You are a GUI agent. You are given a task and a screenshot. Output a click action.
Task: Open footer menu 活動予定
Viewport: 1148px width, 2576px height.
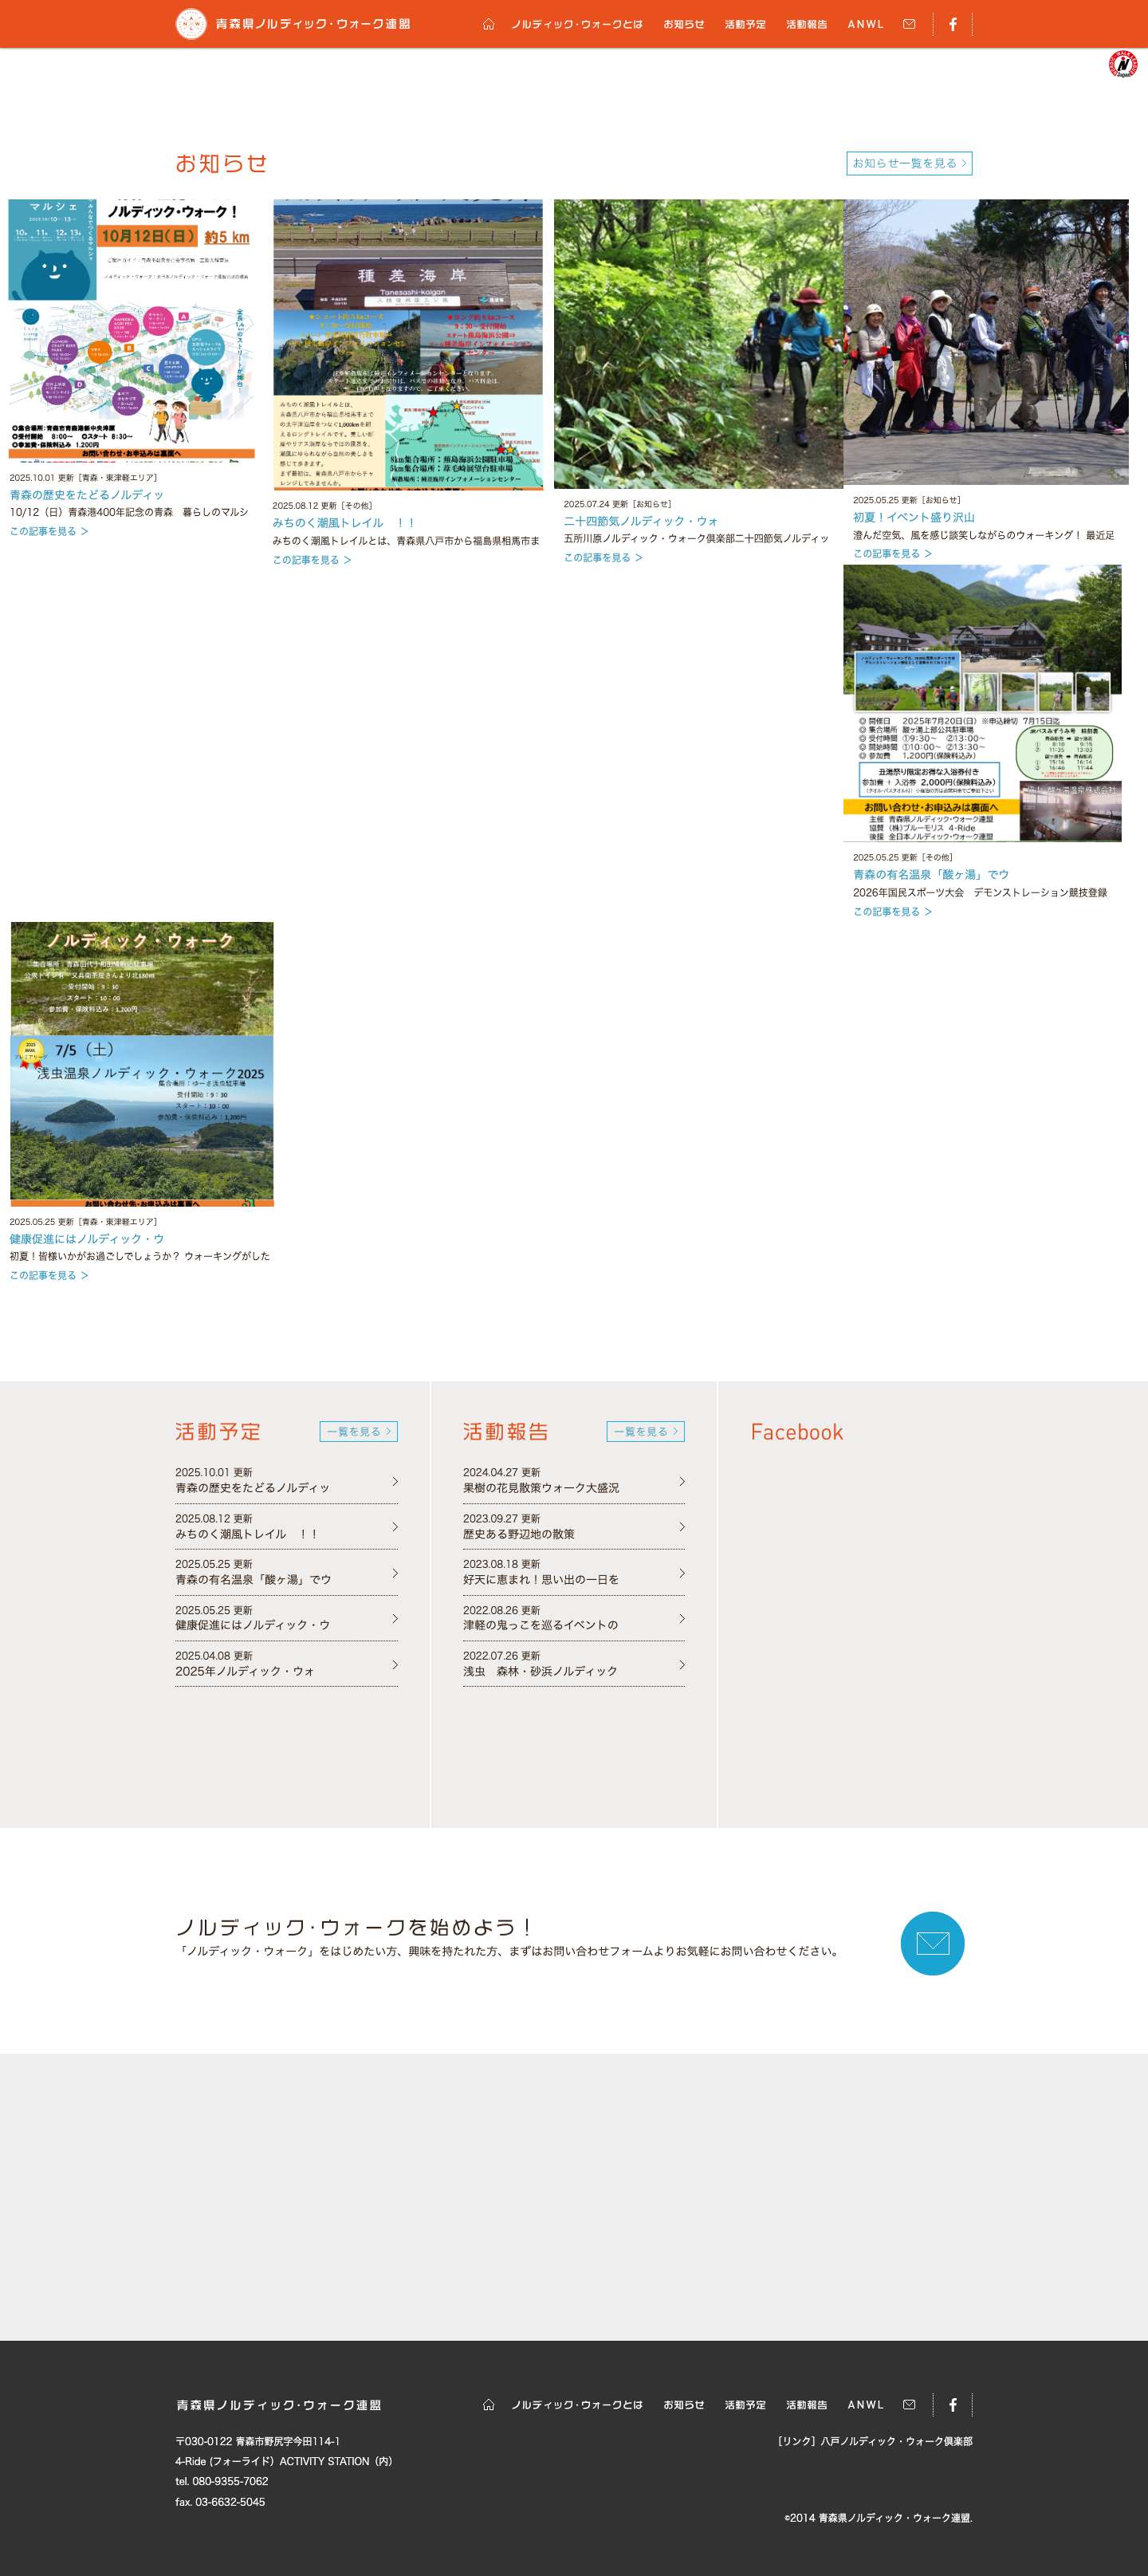(x=745, y=2404)
